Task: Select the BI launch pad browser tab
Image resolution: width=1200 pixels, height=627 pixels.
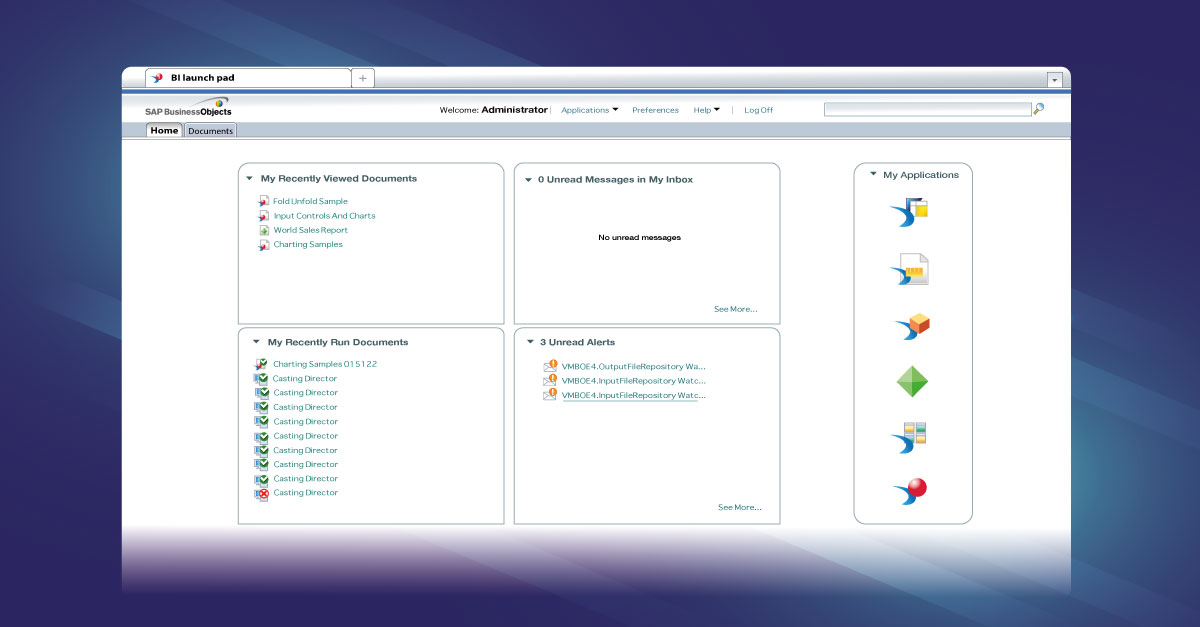Action: click(x=248, y=77)
